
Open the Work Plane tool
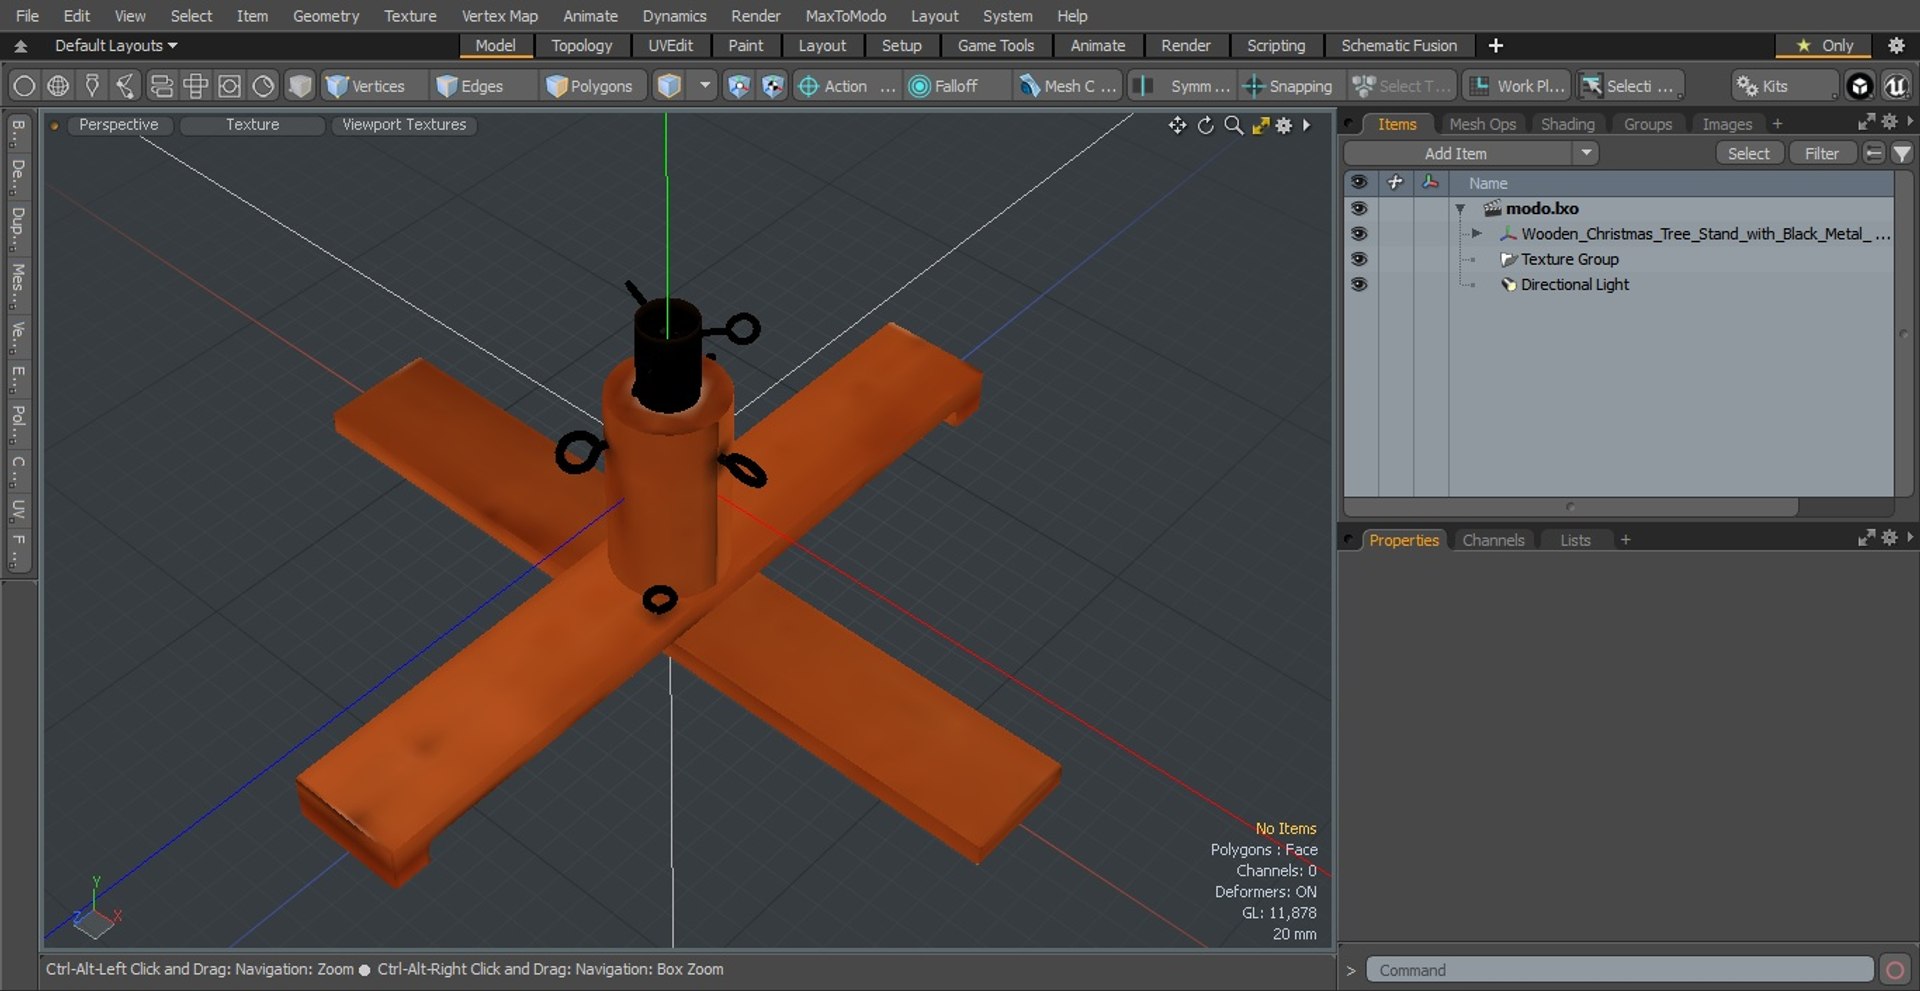click(1517, 86)
